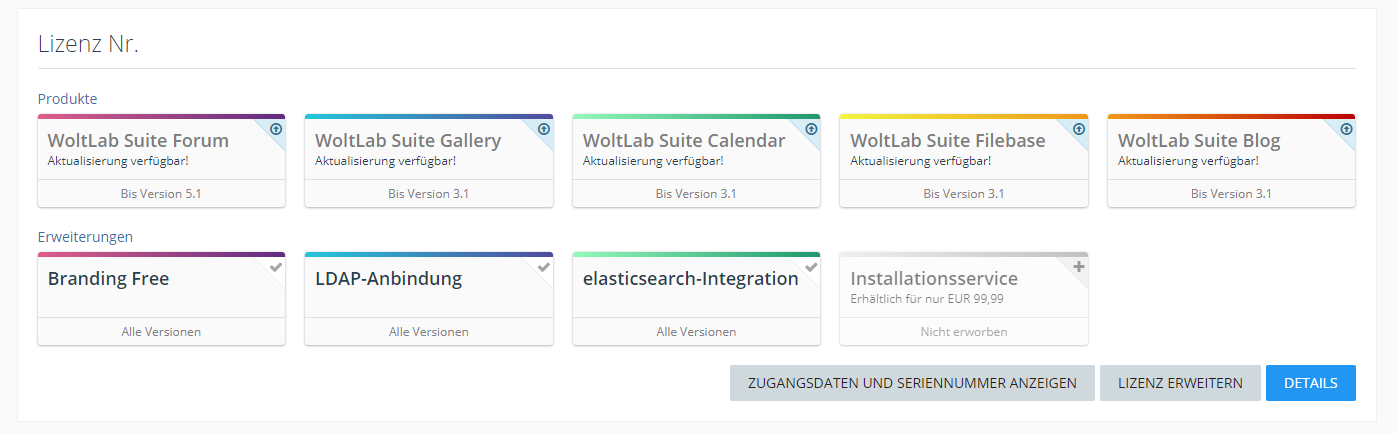Click update icon on WoltLab Suite Filebase card
1398x433 pixels.
(1079, 129)
